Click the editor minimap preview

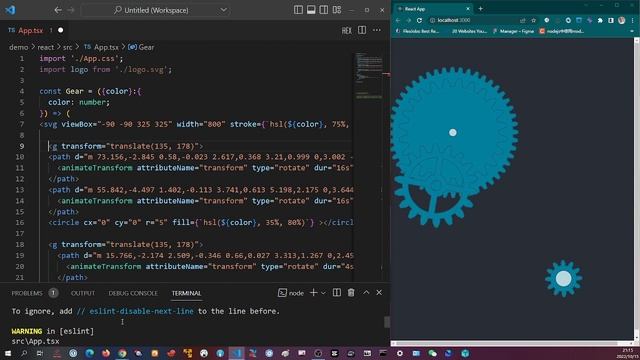coord(369,76)
